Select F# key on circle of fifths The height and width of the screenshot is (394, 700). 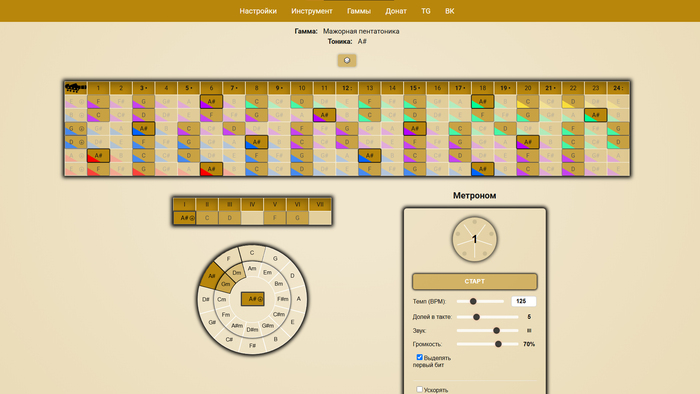tap(252, 345)
